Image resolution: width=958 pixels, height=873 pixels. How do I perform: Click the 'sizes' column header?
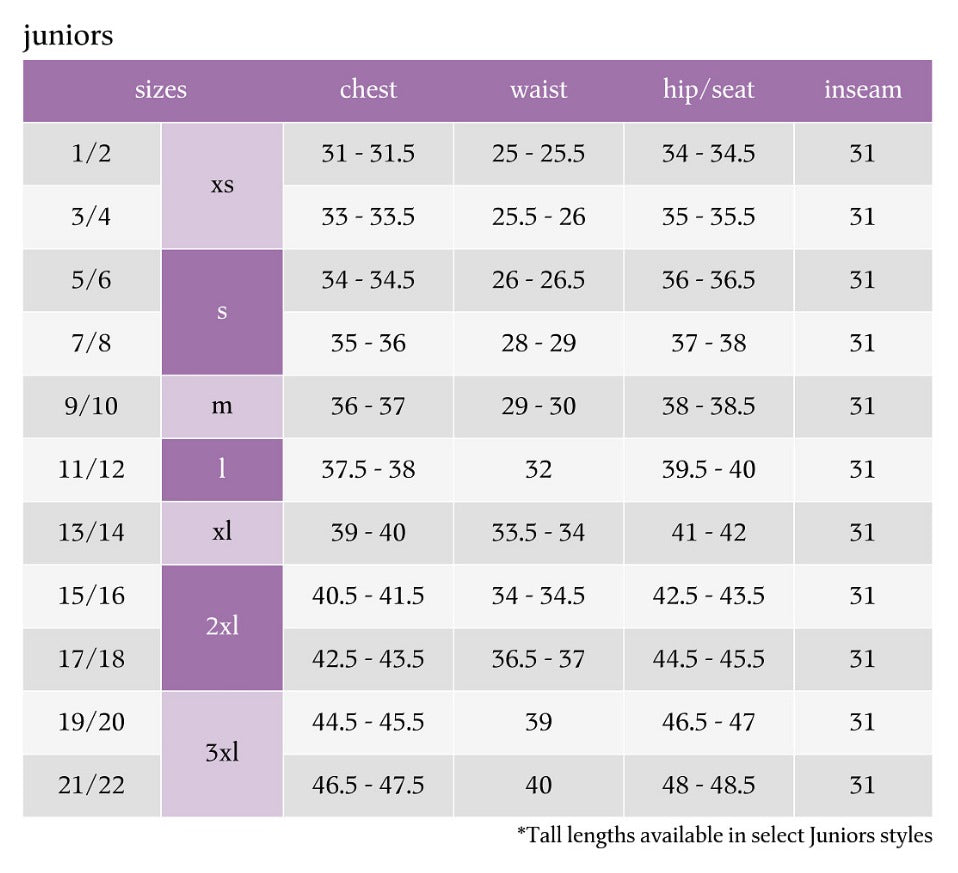161,90
